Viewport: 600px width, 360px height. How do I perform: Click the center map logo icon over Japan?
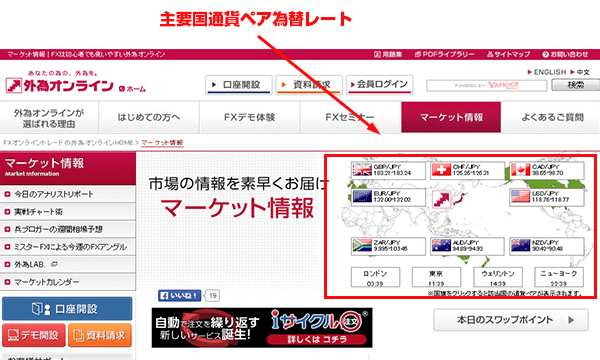pyautogui.click(x=442, y=199)
